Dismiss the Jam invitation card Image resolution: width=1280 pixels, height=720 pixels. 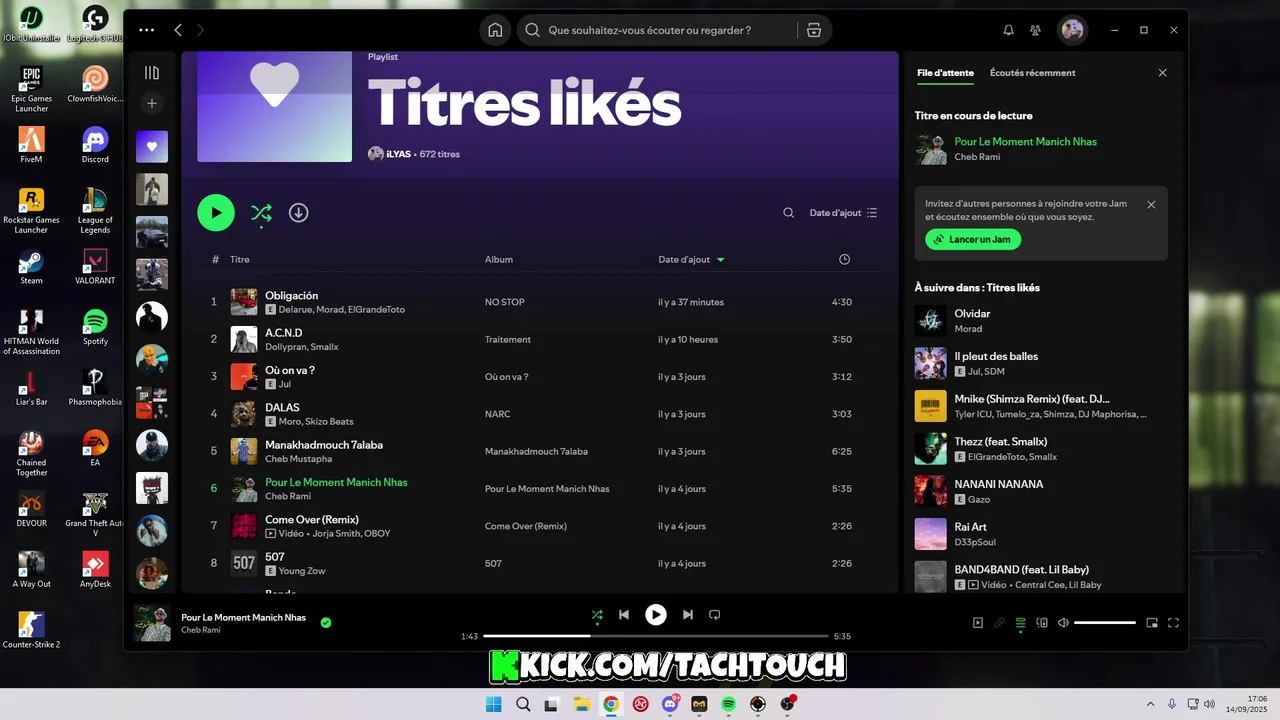pyautogui.click(x=1151, y=204)
